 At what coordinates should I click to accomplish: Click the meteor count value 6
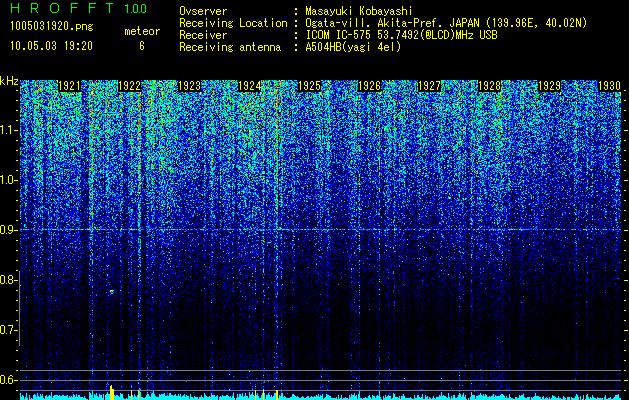(x=142, y=46)
